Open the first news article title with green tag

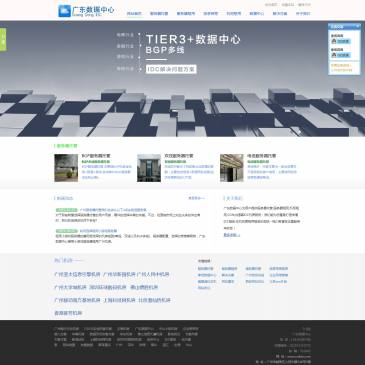pos(113,210)
